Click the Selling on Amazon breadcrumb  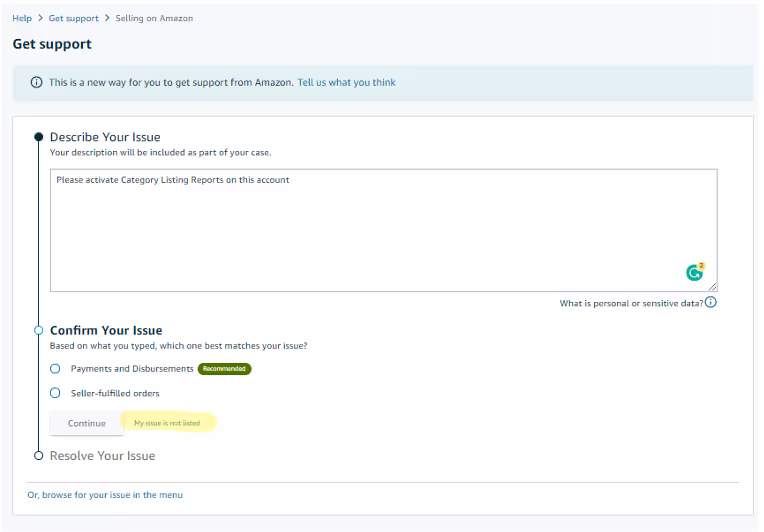154,18
